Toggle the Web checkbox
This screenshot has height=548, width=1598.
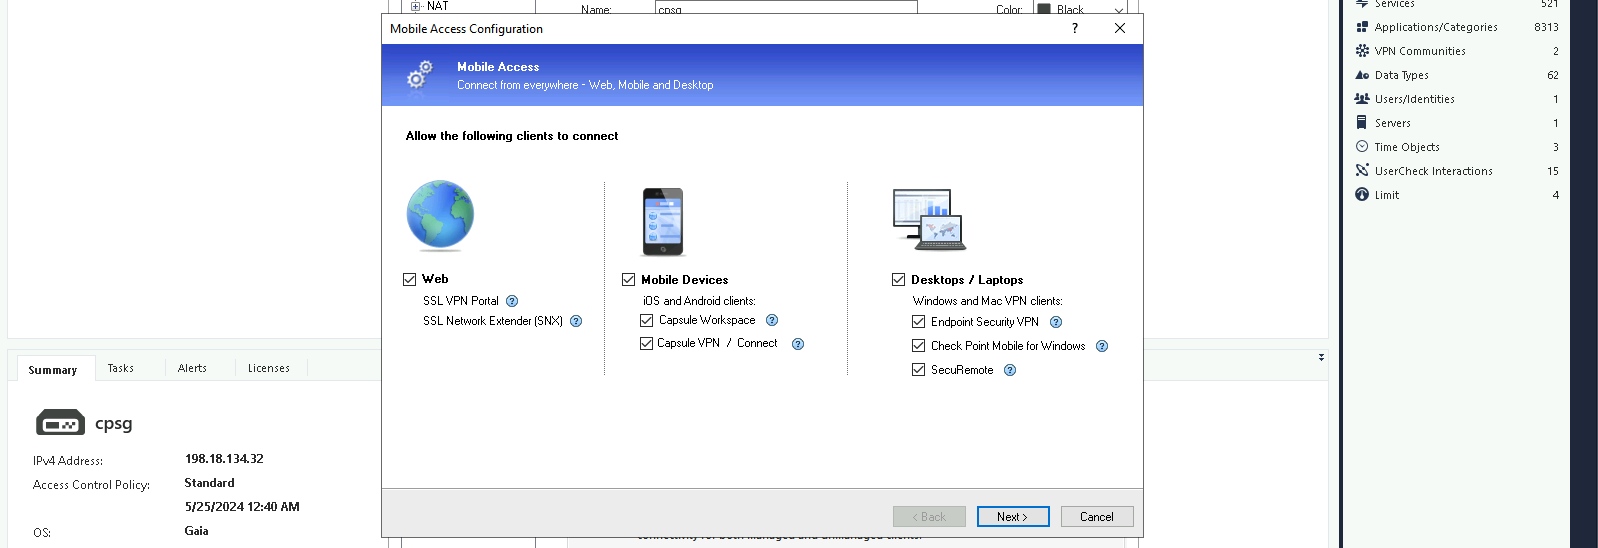coord(410,280)
